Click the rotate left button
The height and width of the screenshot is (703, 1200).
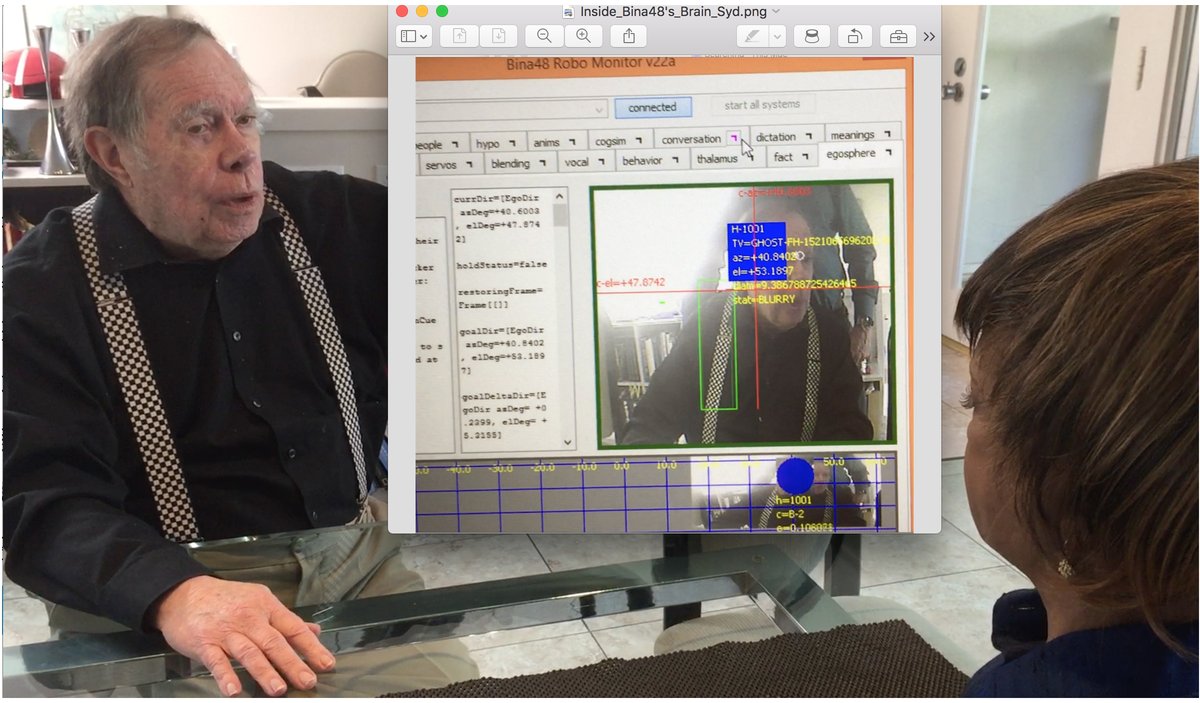pos(855,36)
